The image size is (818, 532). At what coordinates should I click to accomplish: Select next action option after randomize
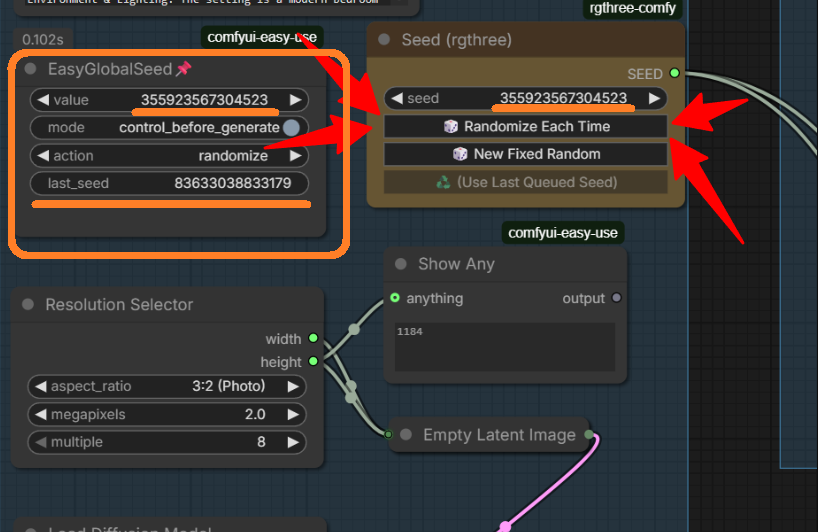click(x=295, y=155)
